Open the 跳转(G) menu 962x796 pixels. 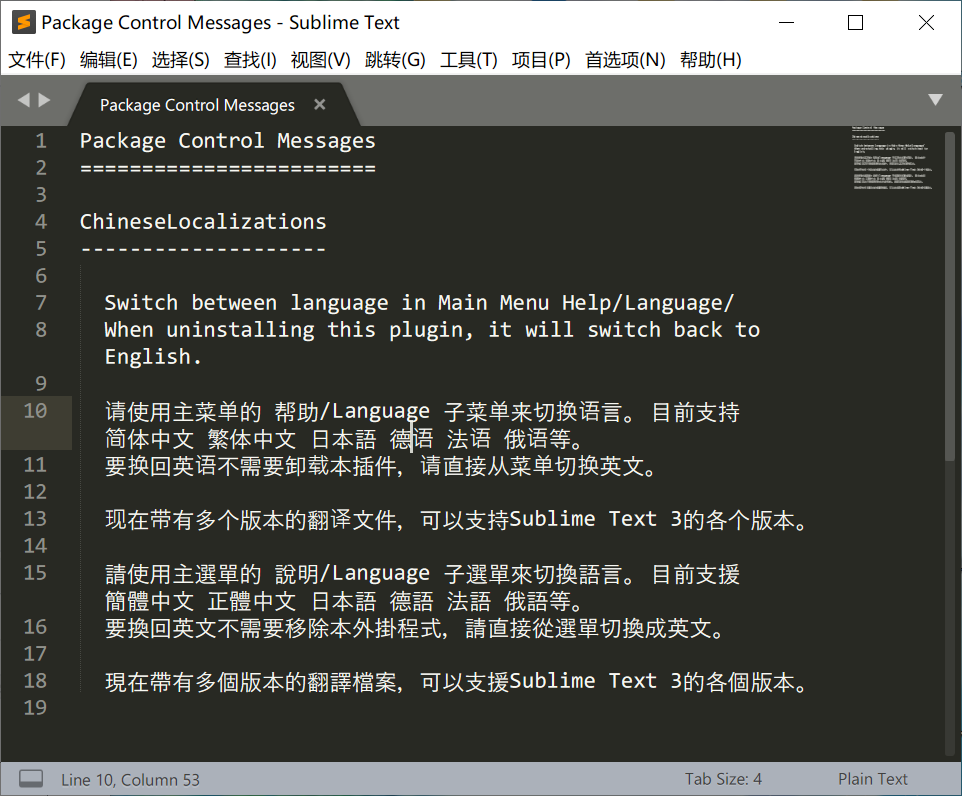395,60
